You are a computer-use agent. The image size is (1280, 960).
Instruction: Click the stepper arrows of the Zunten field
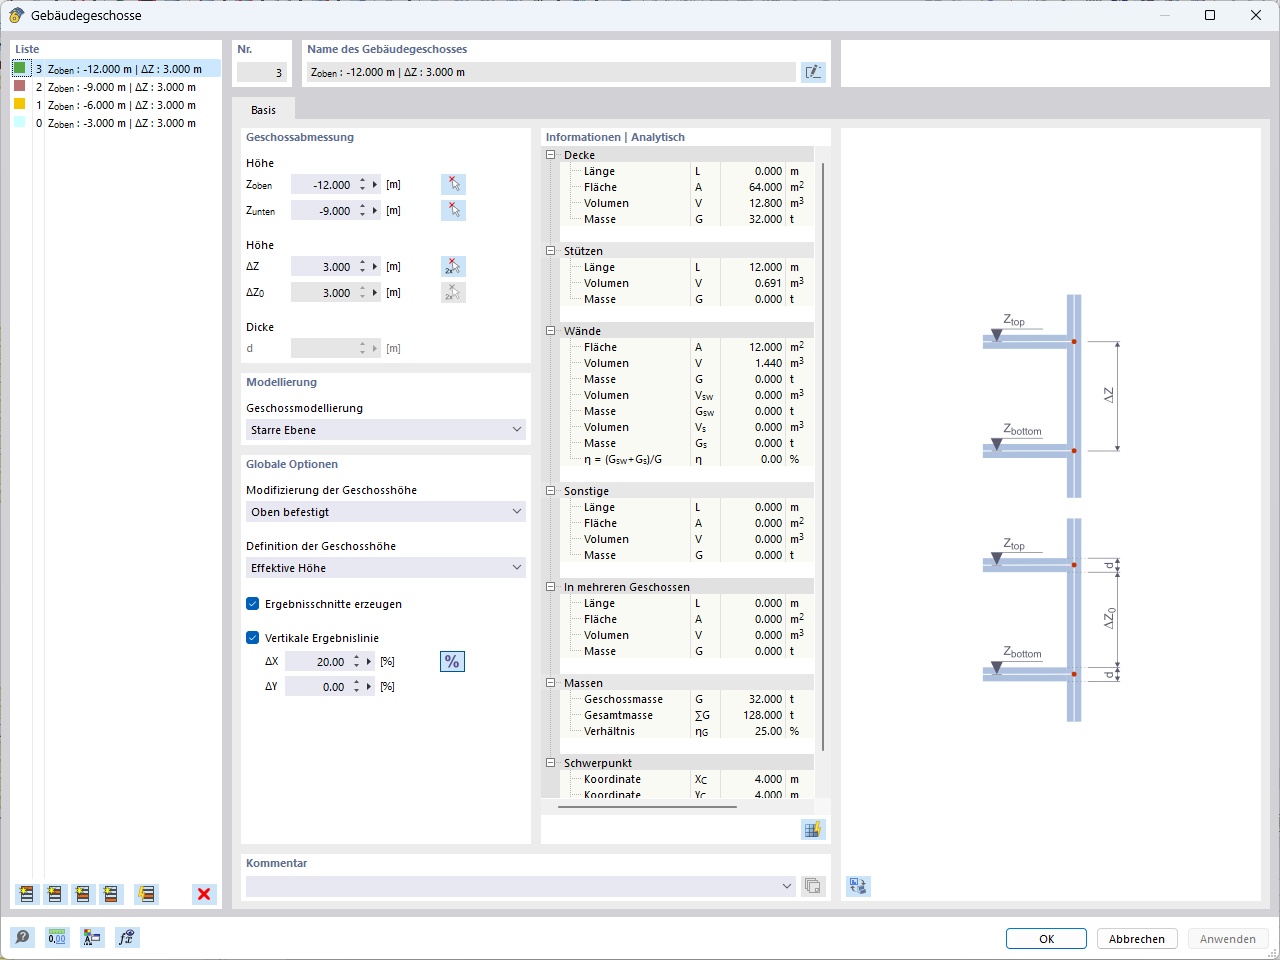point(362,211)
